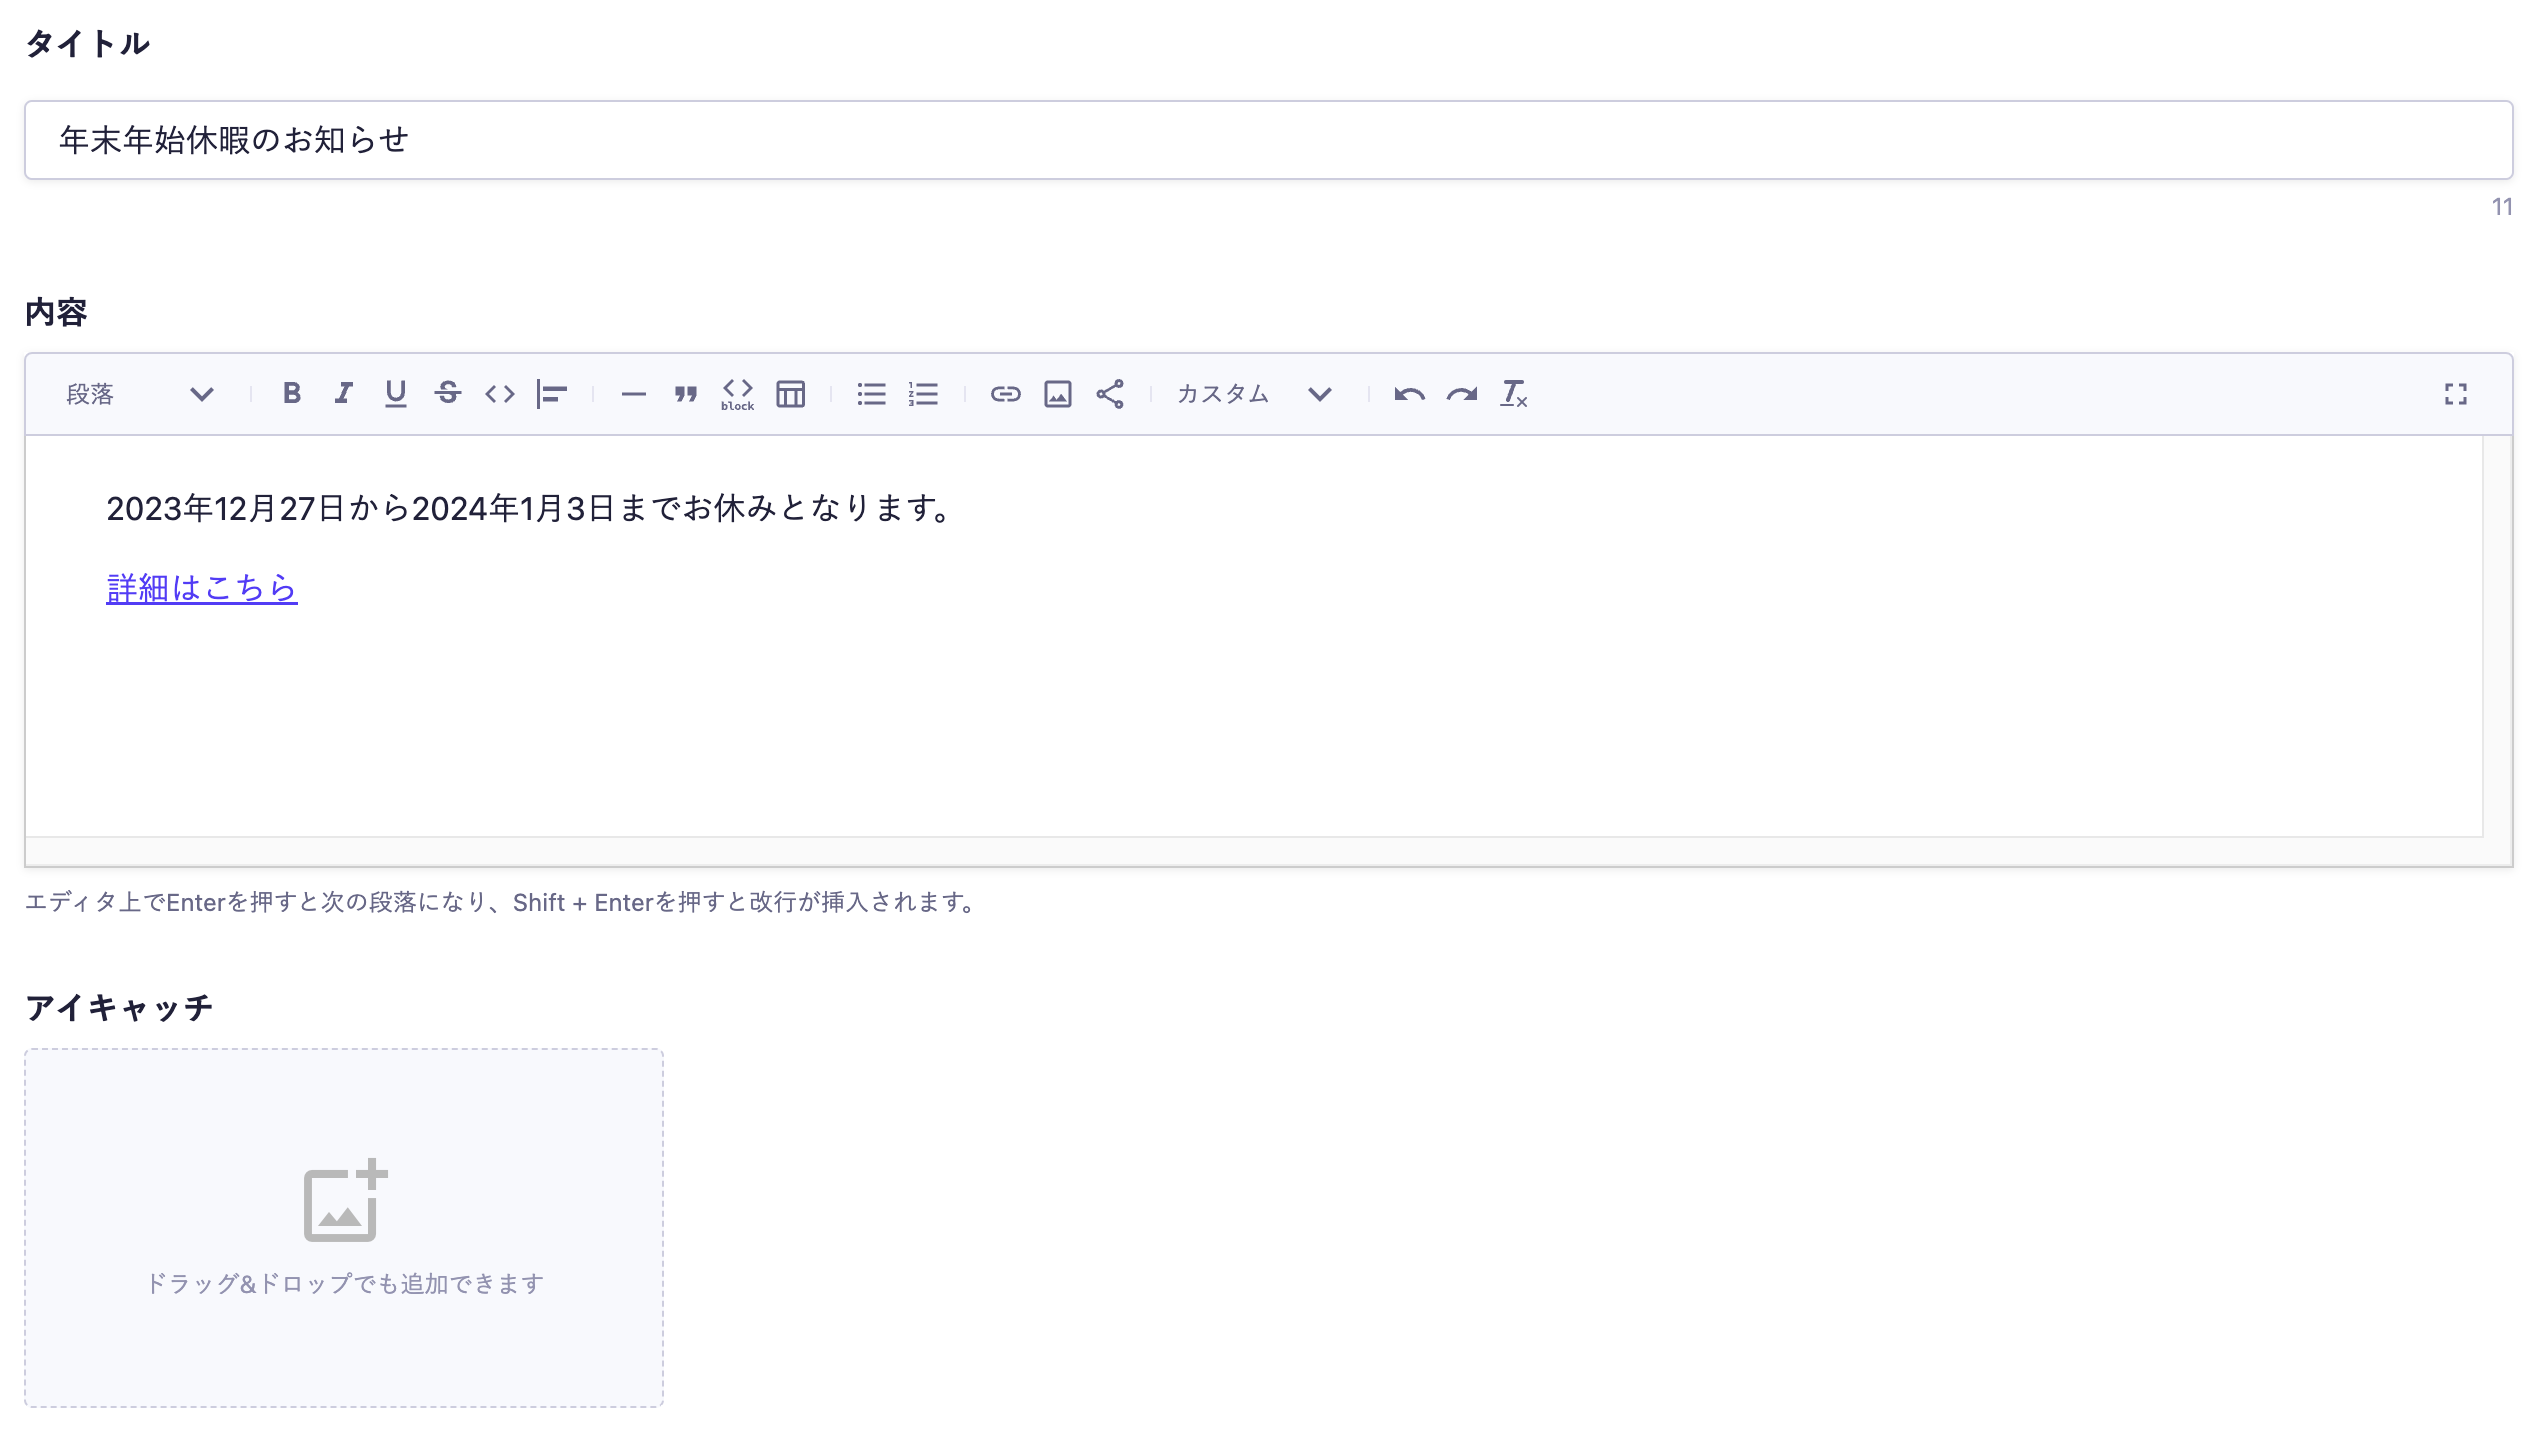Image resolution: width=2540 pixels, height=1430 pixels.
Task: Insert inline code formatting
Action: 500,394
